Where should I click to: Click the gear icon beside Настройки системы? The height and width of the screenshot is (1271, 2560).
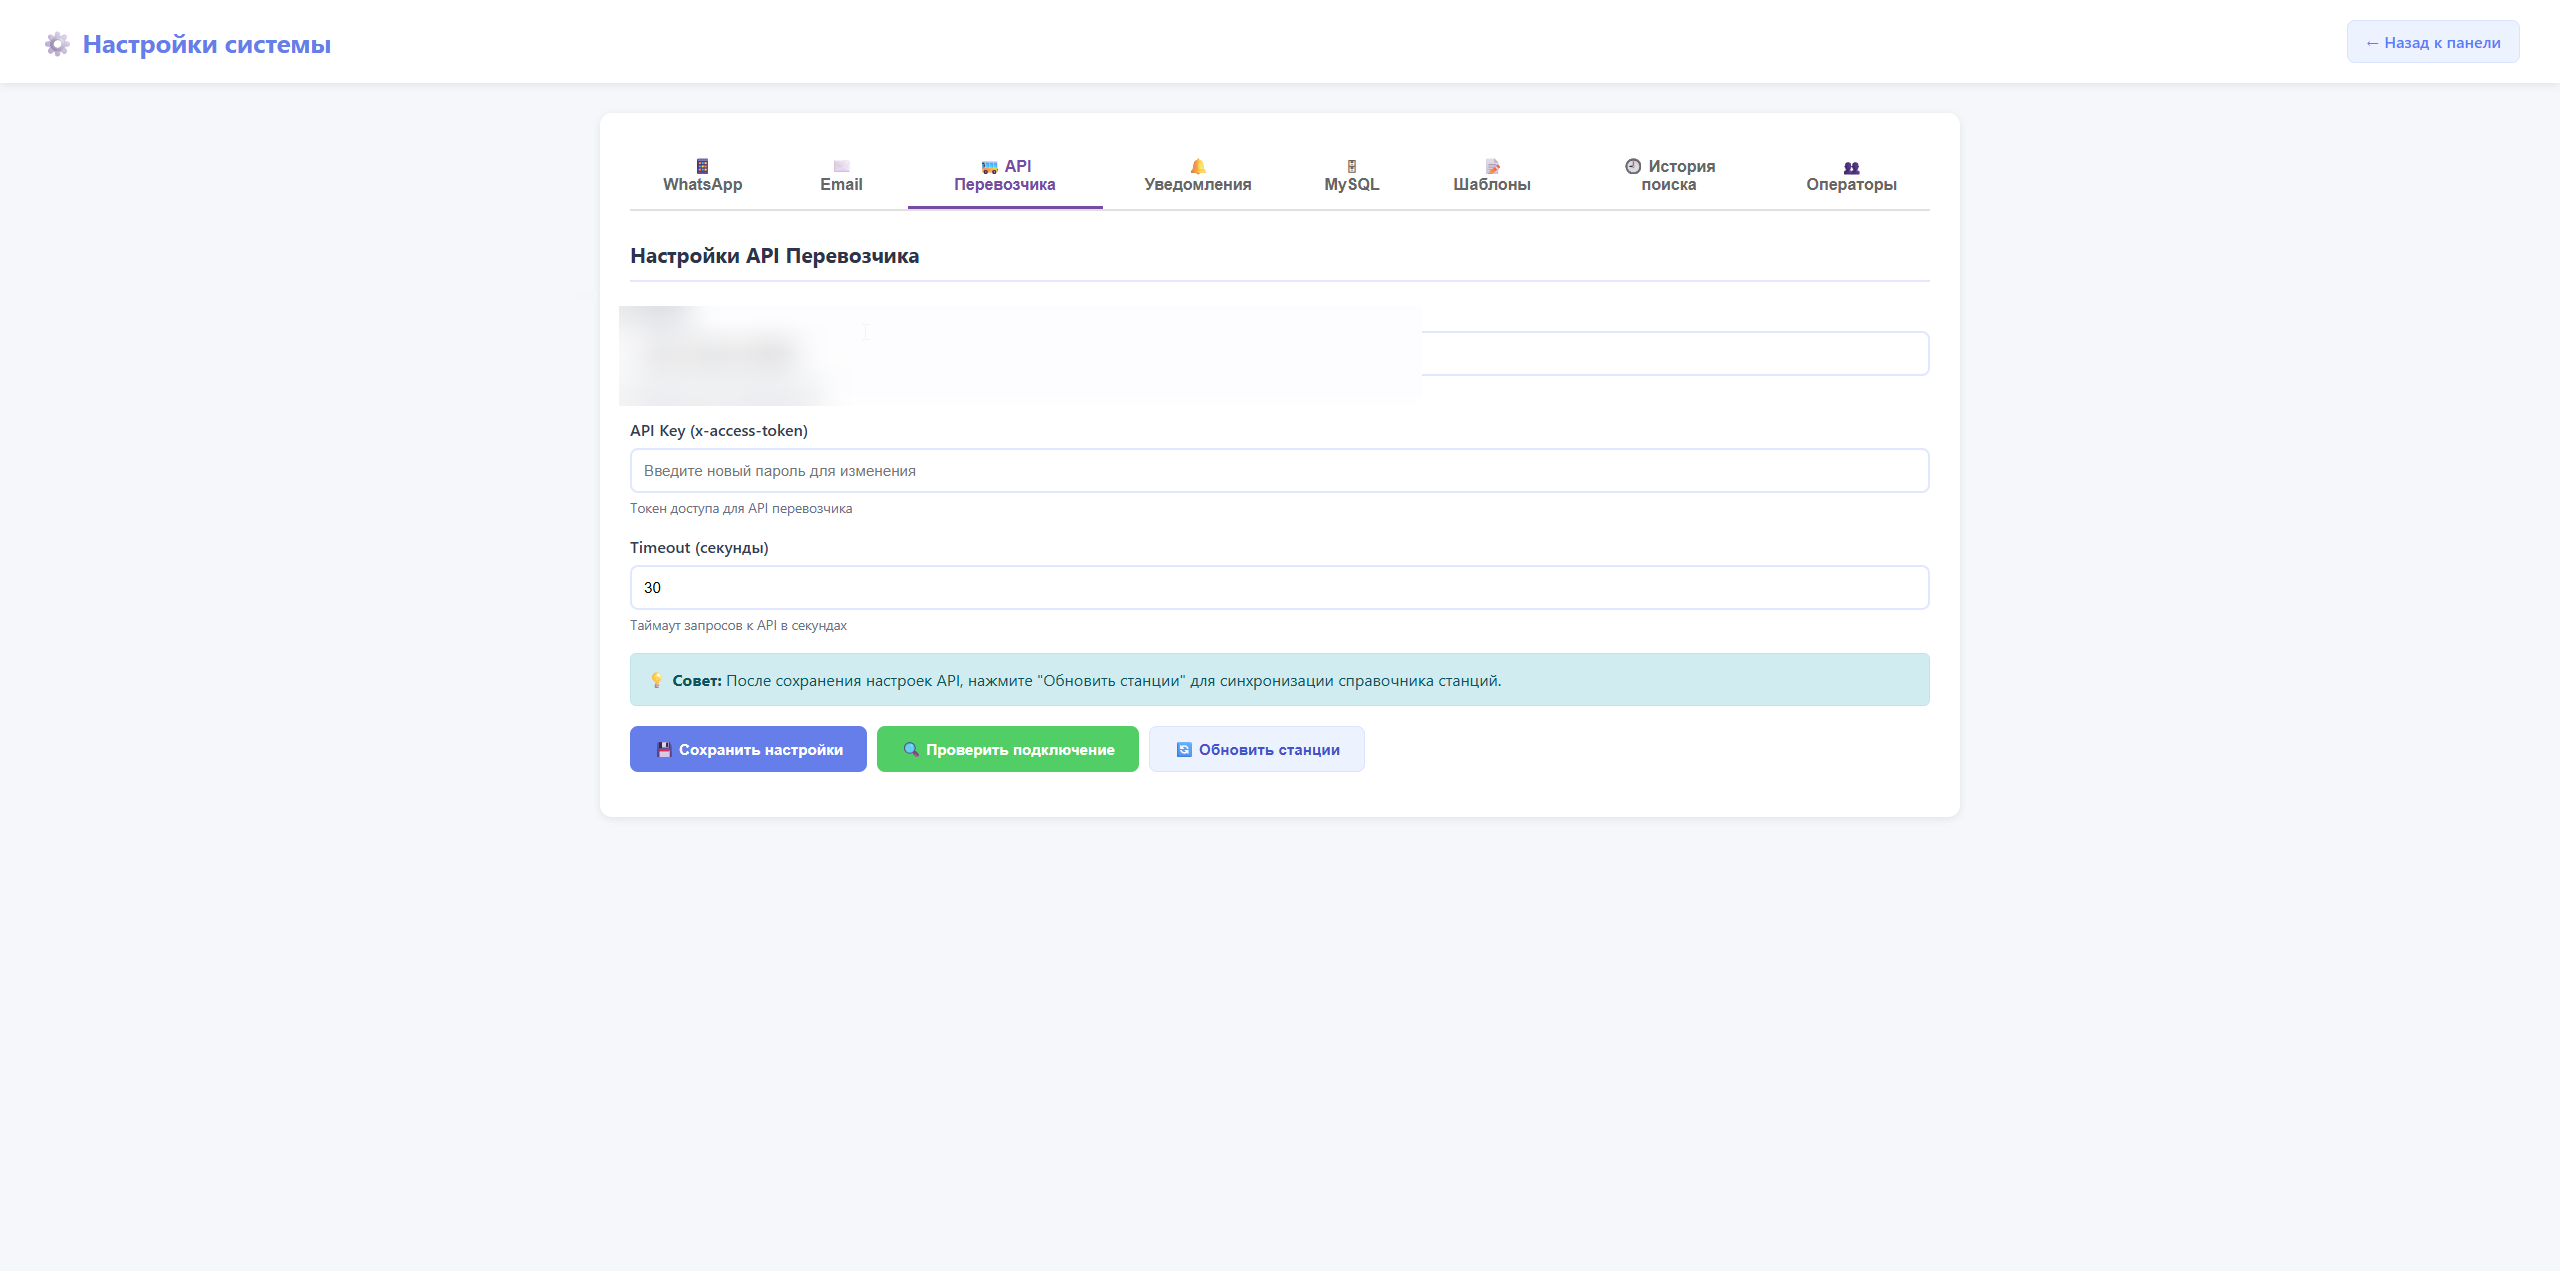click(x=57, y=44)
